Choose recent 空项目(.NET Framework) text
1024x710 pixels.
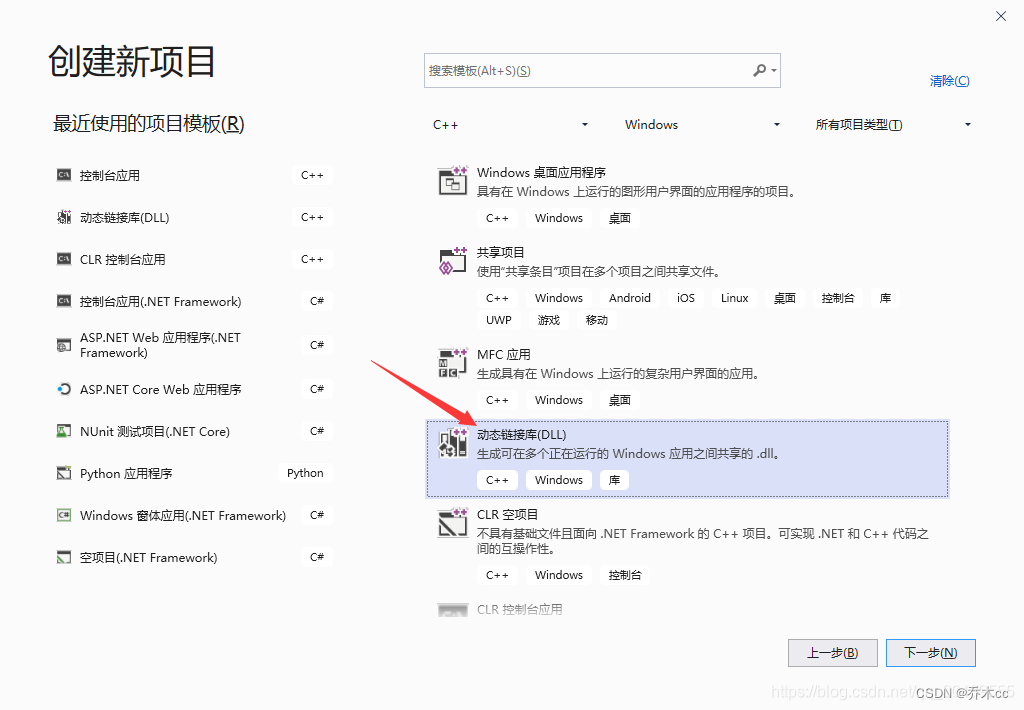(148, 557)
